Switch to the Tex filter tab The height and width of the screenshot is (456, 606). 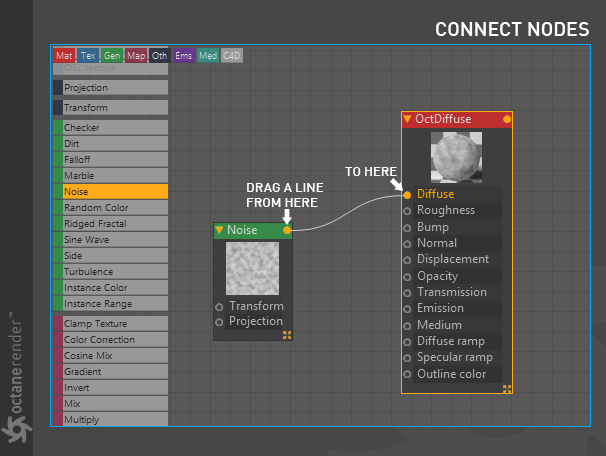[x=88, y=56]
